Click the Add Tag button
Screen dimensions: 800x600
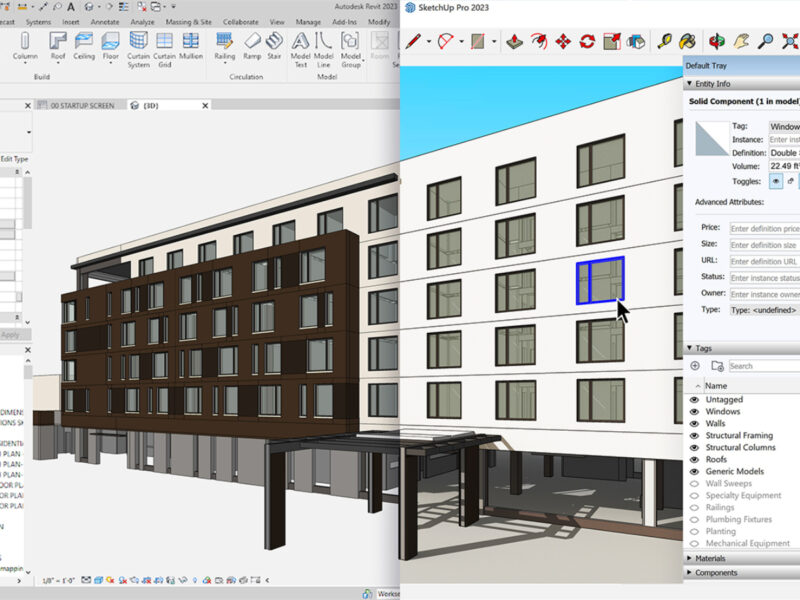tap(696, 366)
